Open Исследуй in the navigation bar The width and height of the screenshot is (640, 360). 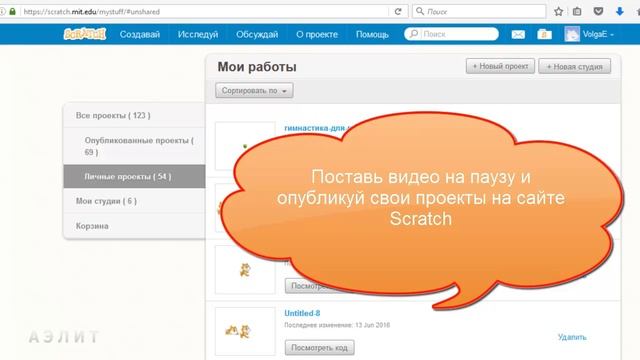pyautogui.click(x=198, y=34)
